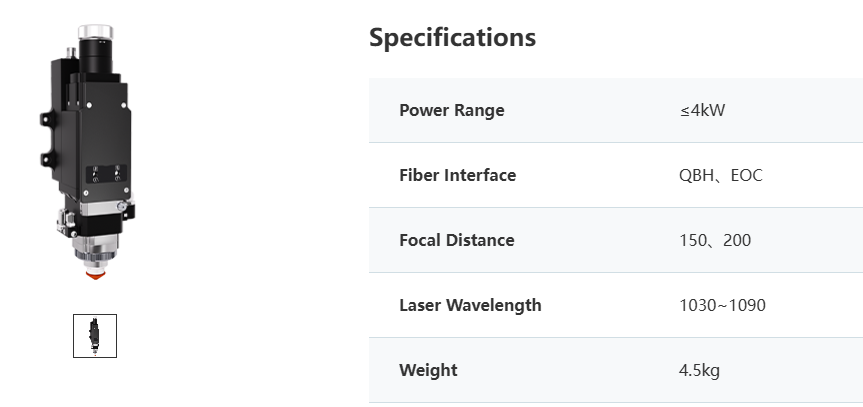This screenshot has height=407, width=863.
Task: Click the orange nozzle tip on the laser head
Action: (x=95, y=274)
